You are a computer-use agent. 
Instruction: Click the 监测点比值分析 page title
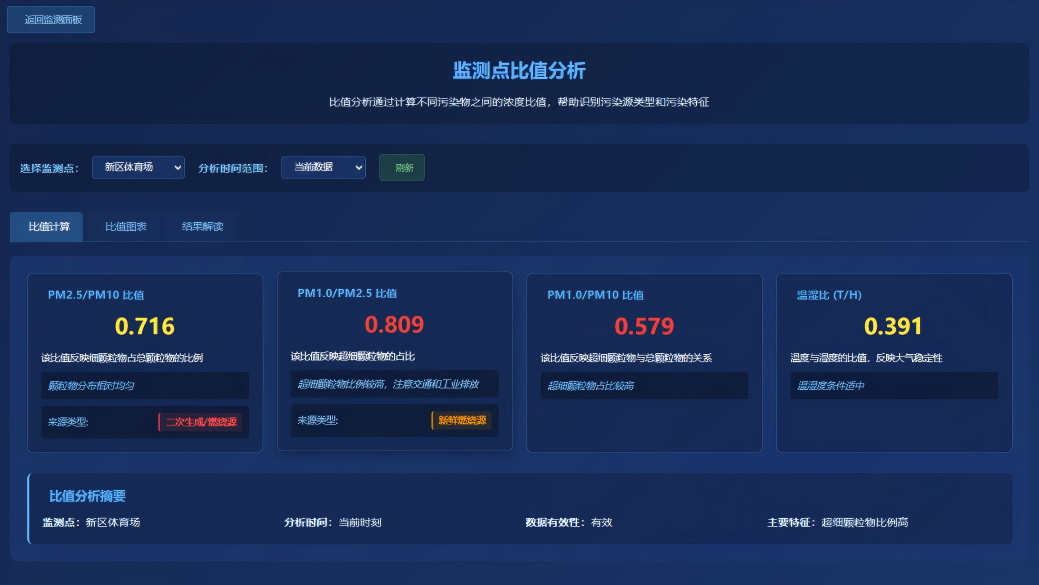[x=519, y=70]
